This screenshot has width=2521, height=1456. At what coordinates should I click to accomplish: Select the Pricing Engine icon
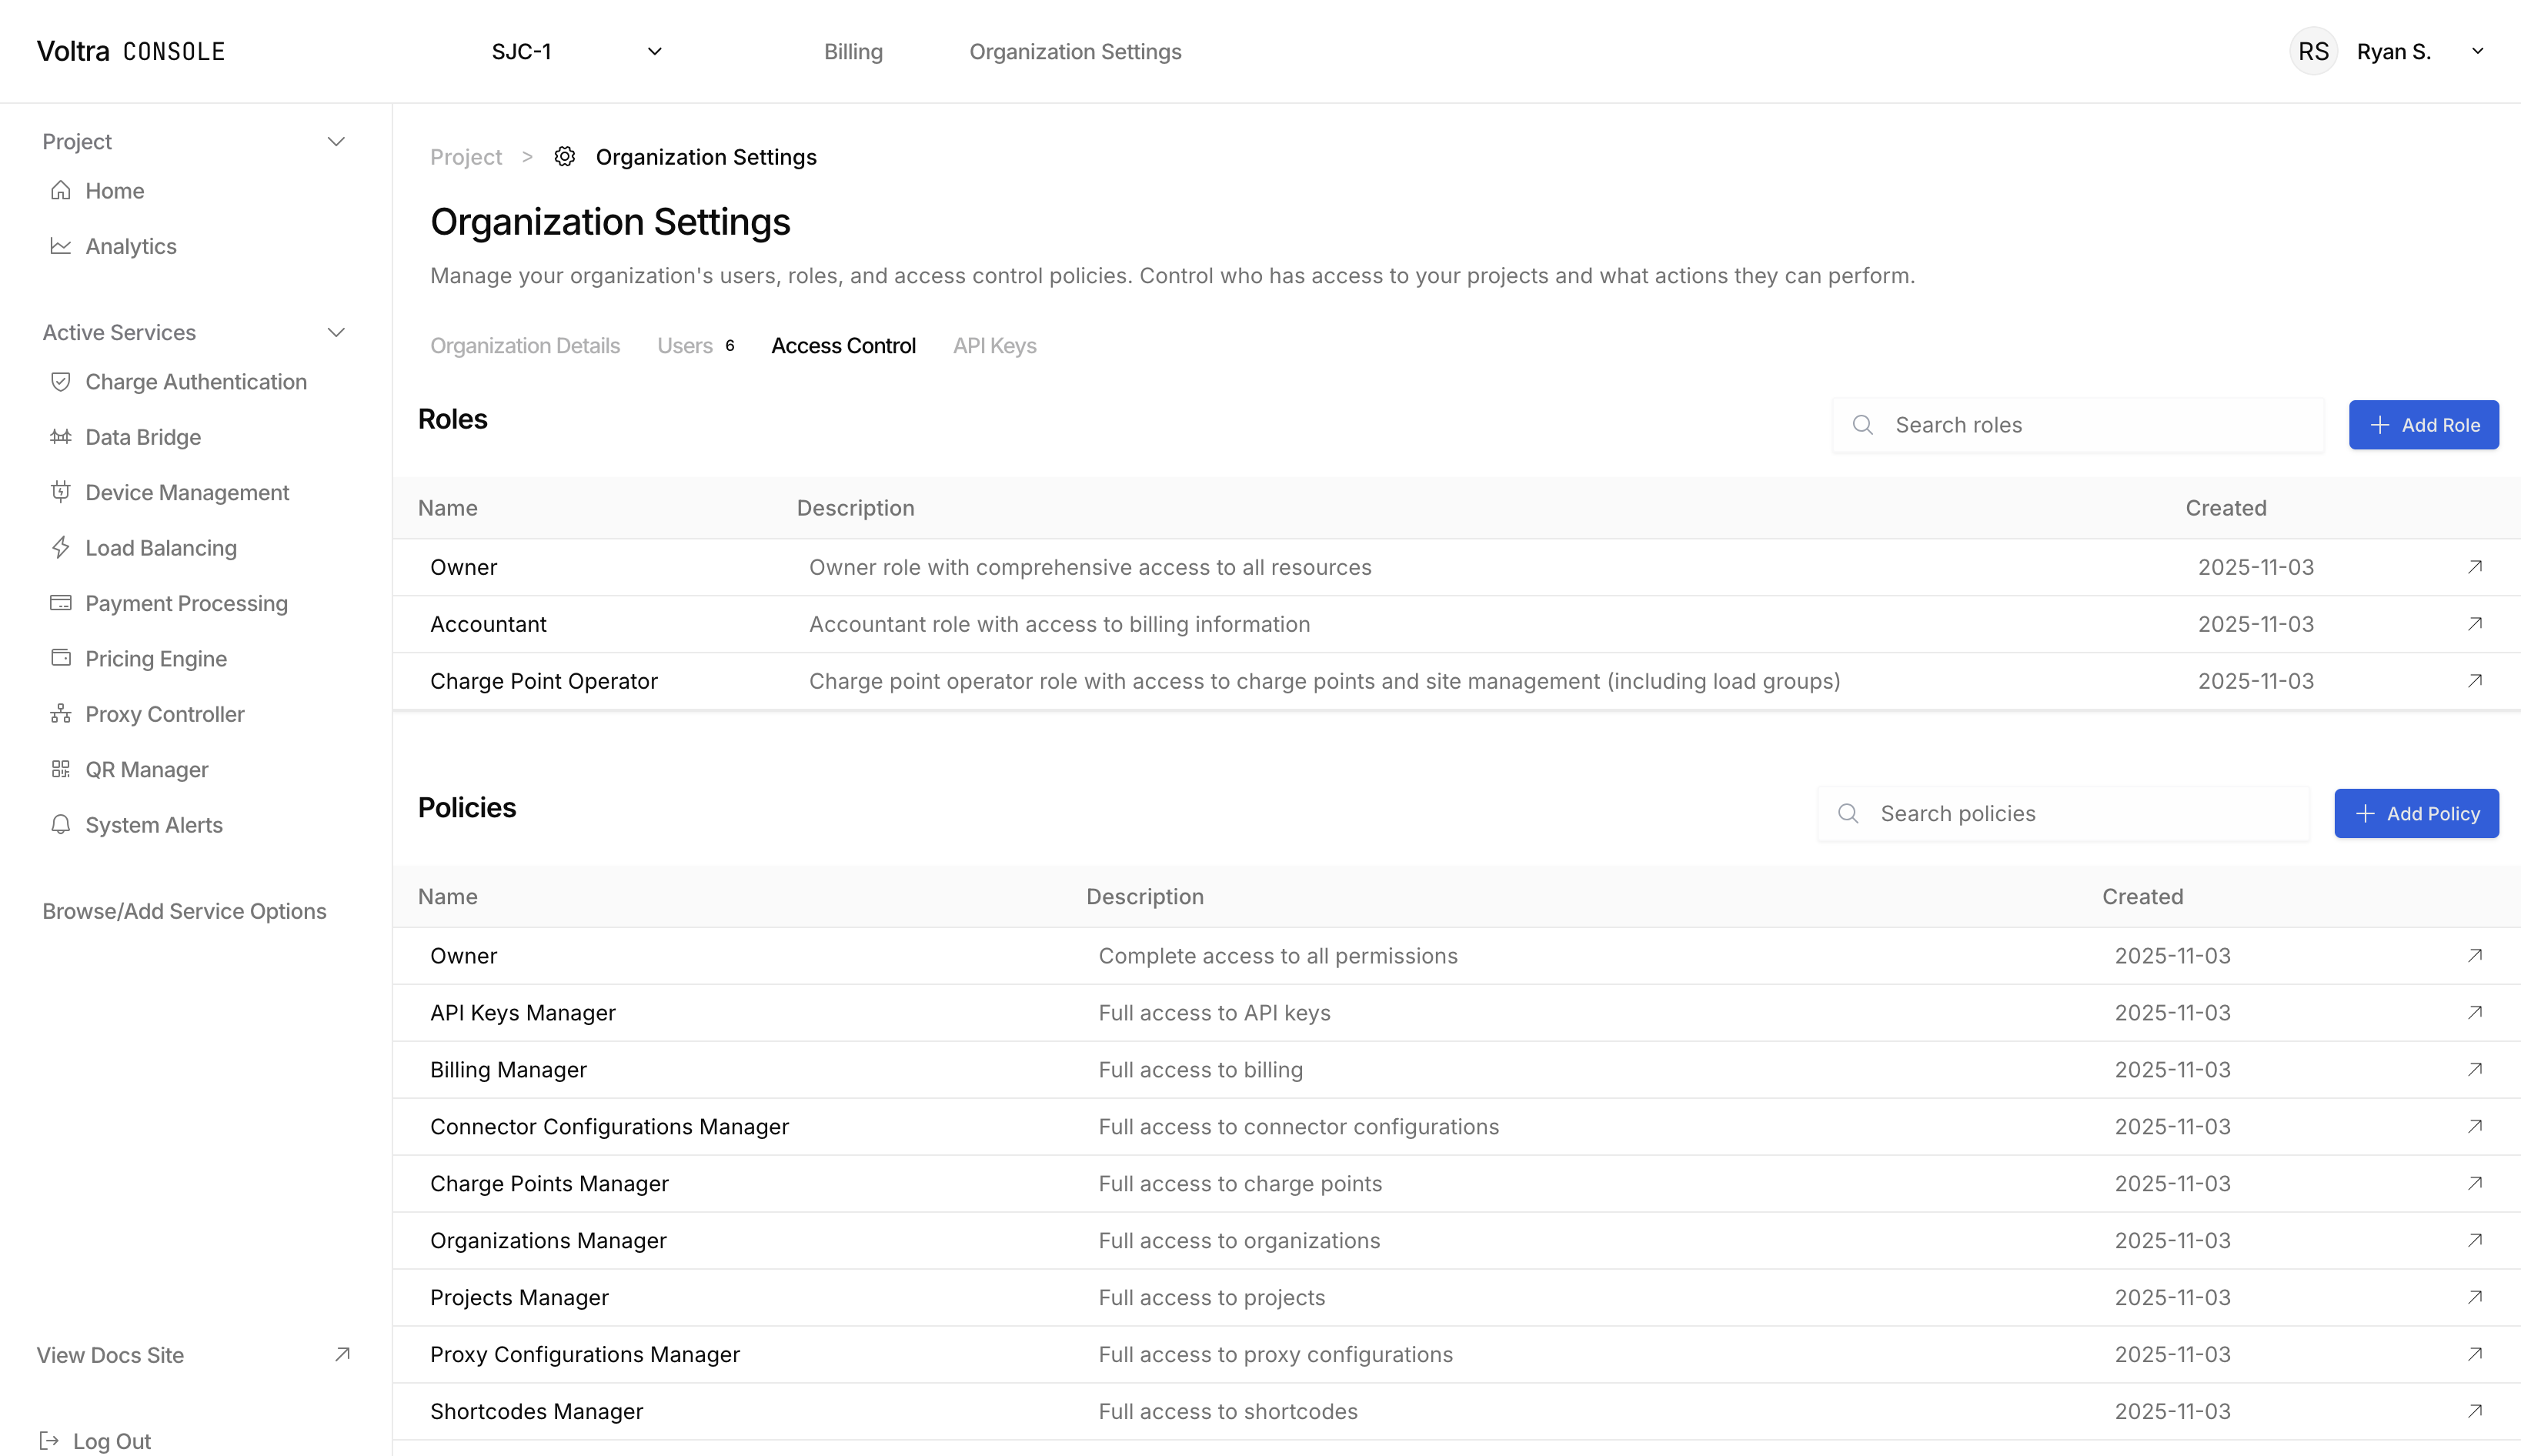pos(60,658)
